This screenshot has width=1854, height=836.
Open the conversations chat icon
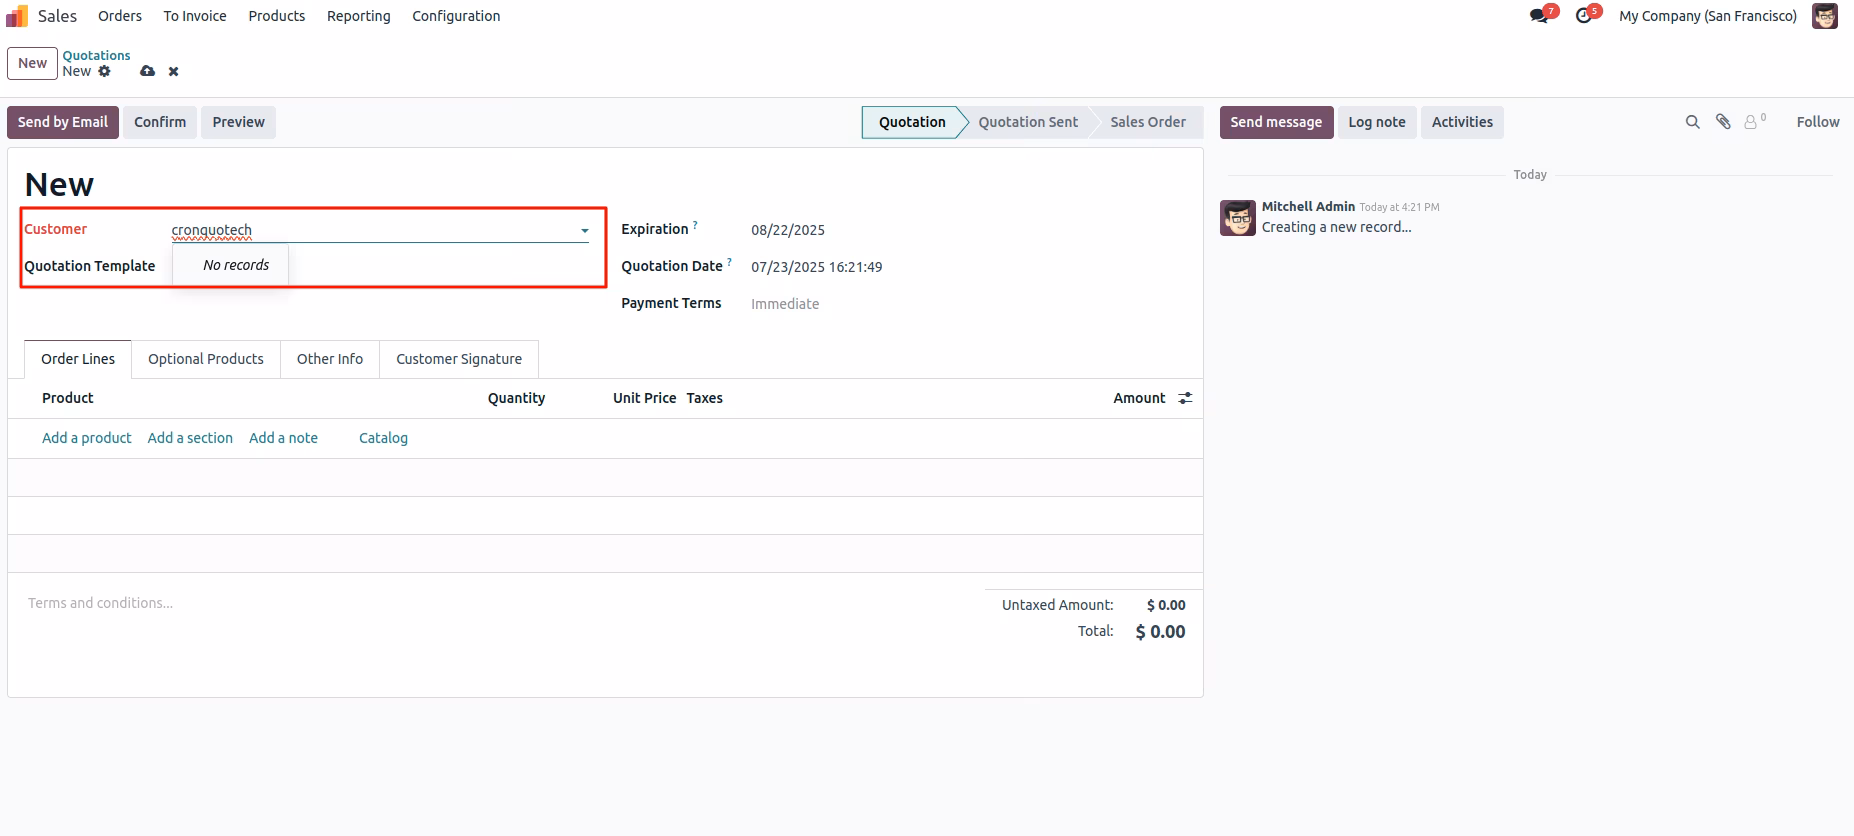coord(1539,16)
